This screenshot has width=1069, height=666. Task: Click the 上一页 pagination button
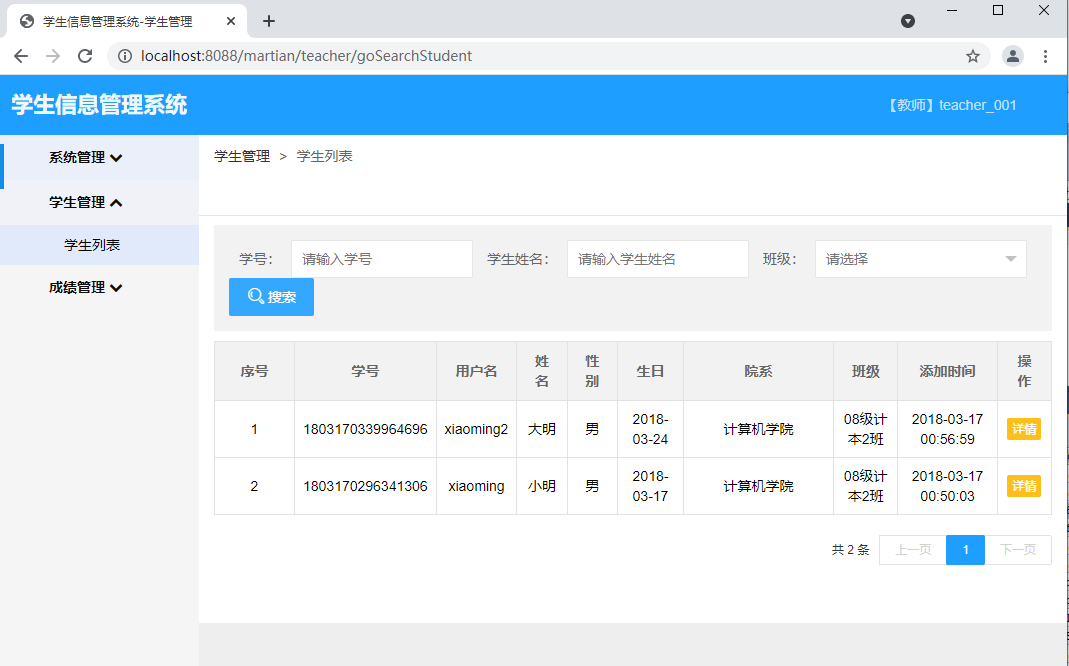tap(913, 550)
